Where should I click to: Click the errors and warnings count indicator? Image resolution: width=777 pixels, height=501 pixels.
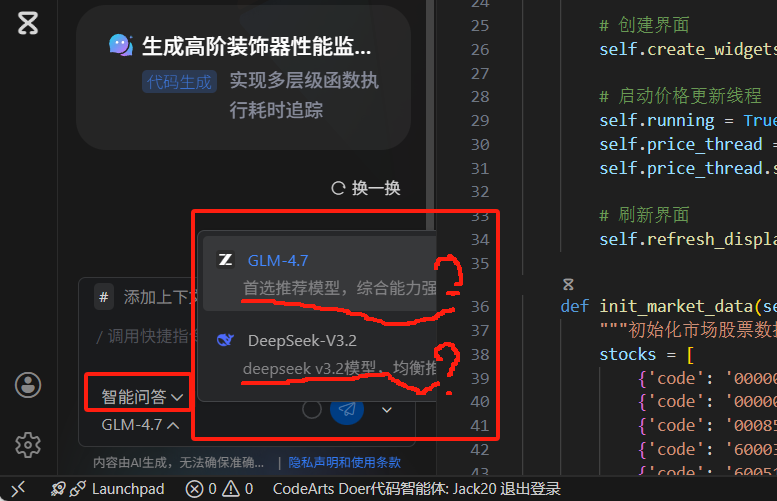click(219, 489)
